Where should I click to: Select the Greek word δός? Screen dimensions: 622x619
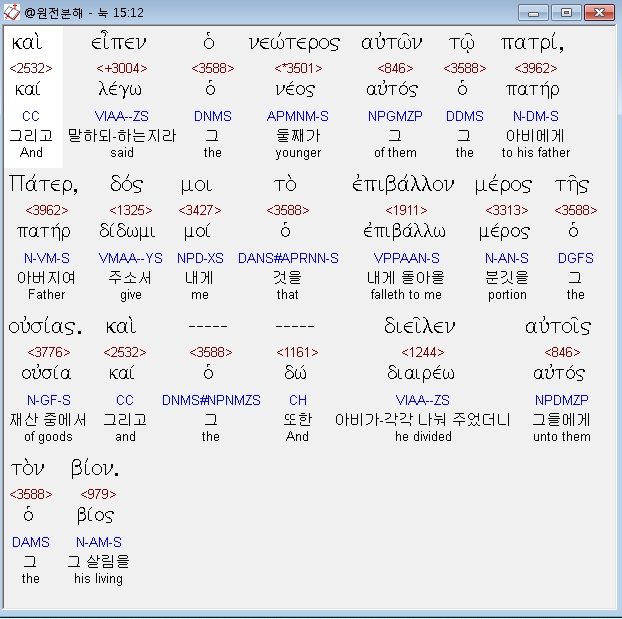click(x=126, y=185)
